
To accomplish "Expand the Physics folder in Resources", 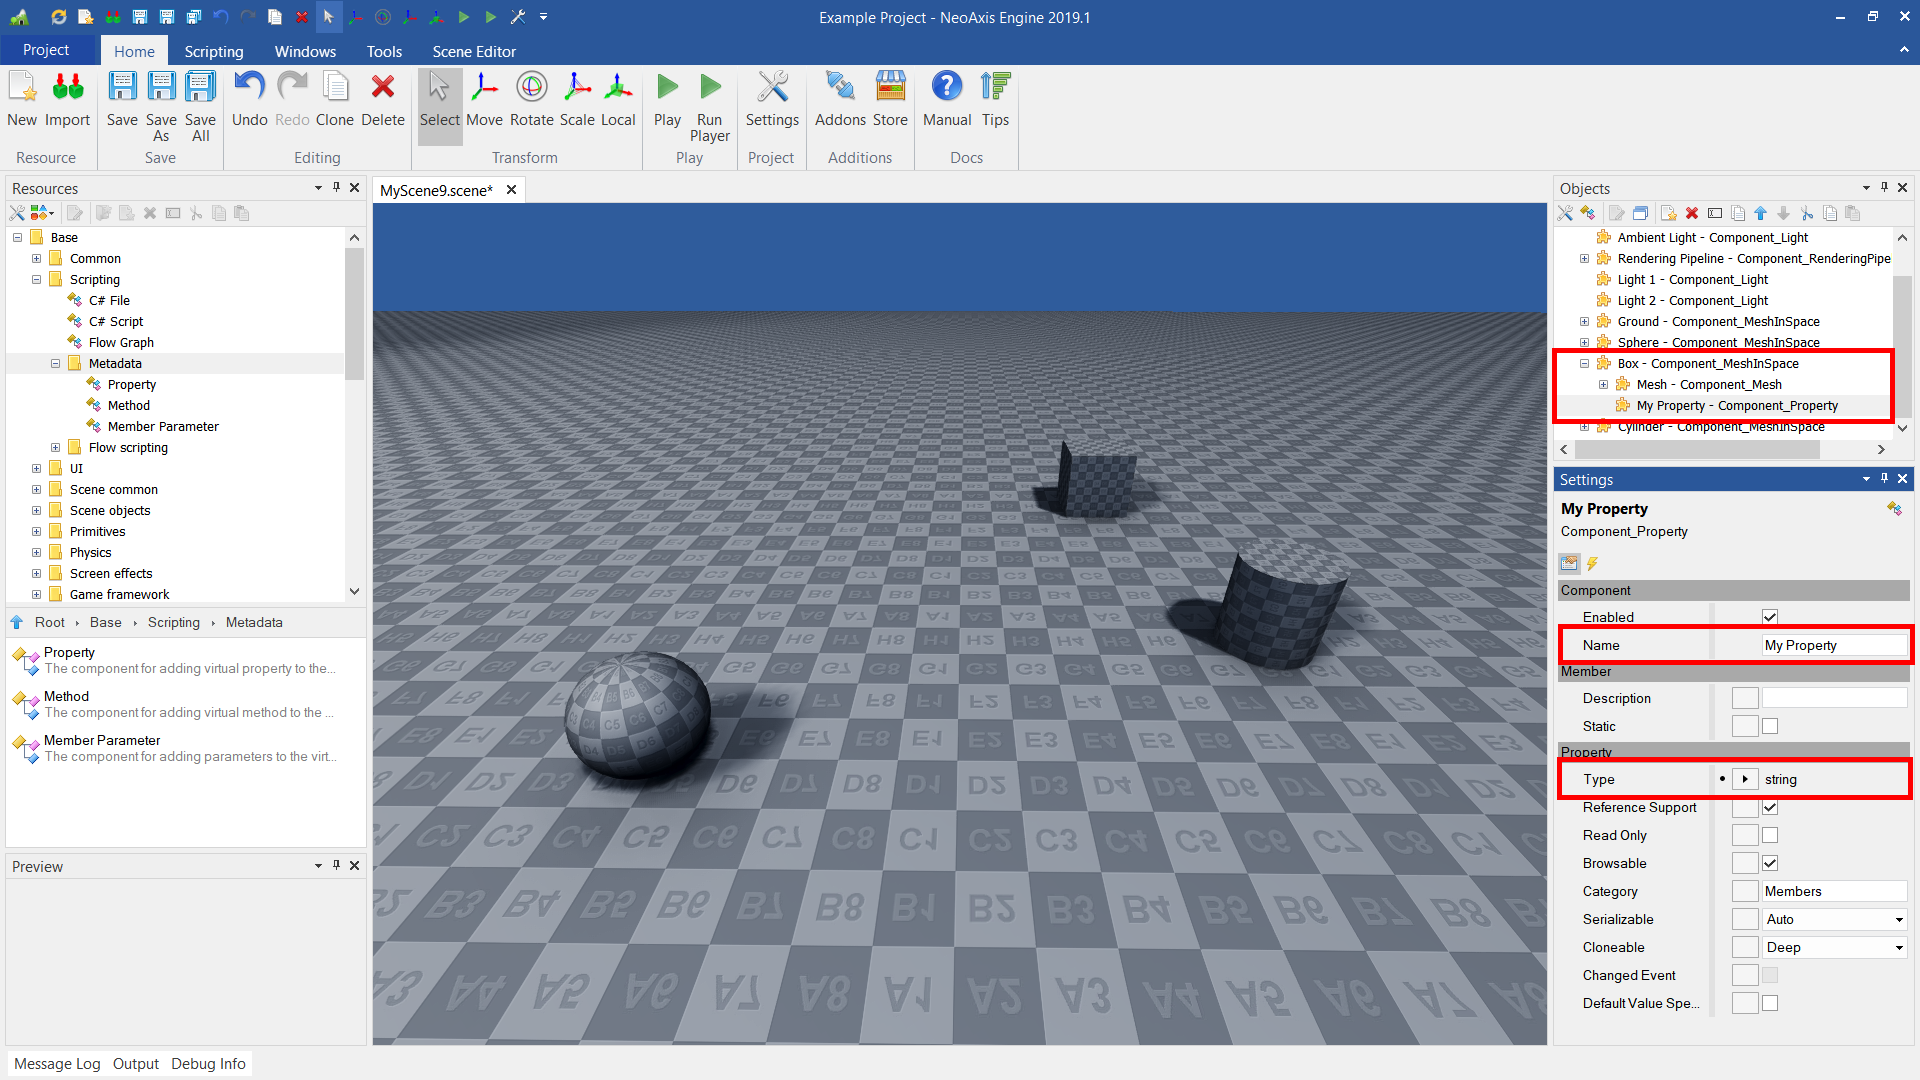I will point(37,552).
